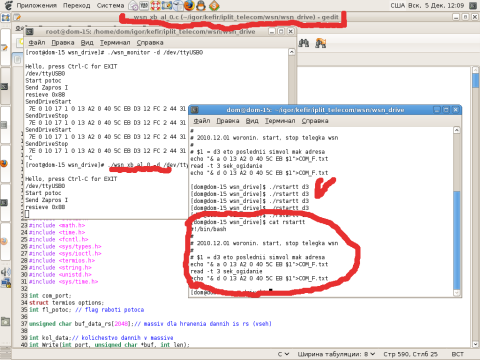
Task: Click gedit editor scroll-up arrow
Action: tap(476, 70)
